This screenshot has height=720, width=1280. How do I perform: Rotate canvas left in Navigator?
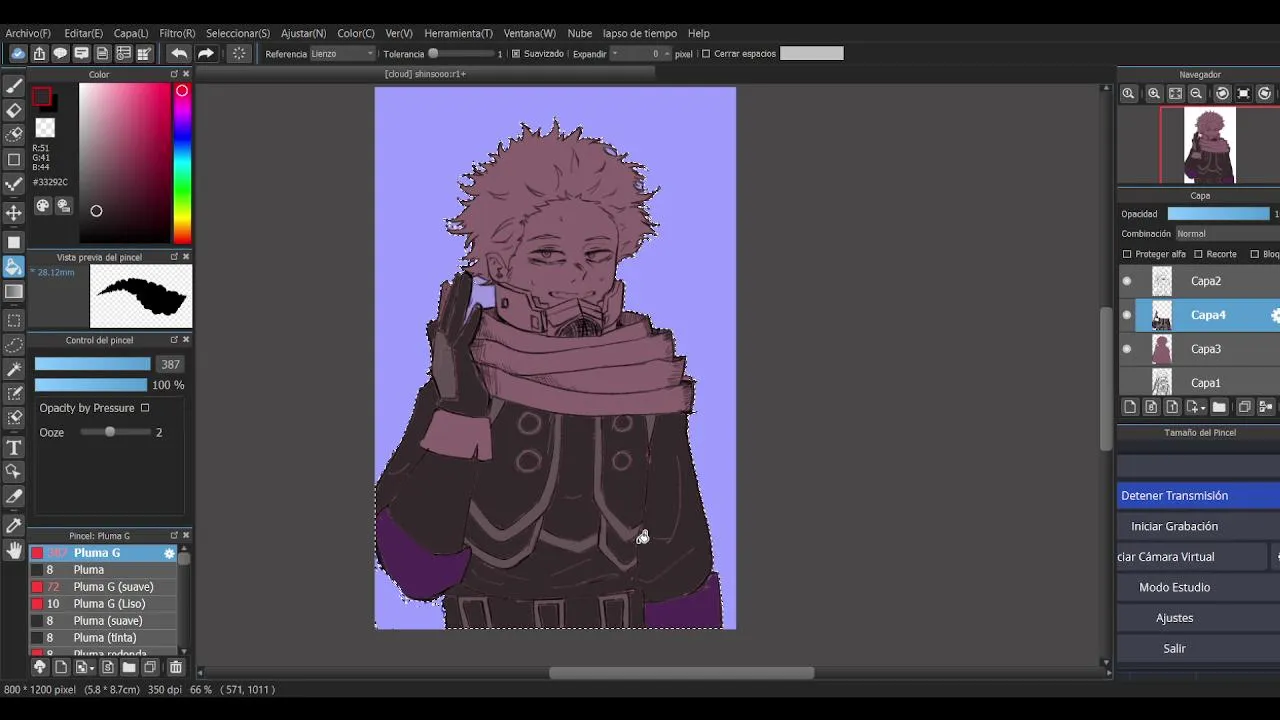coord(1222,93)
